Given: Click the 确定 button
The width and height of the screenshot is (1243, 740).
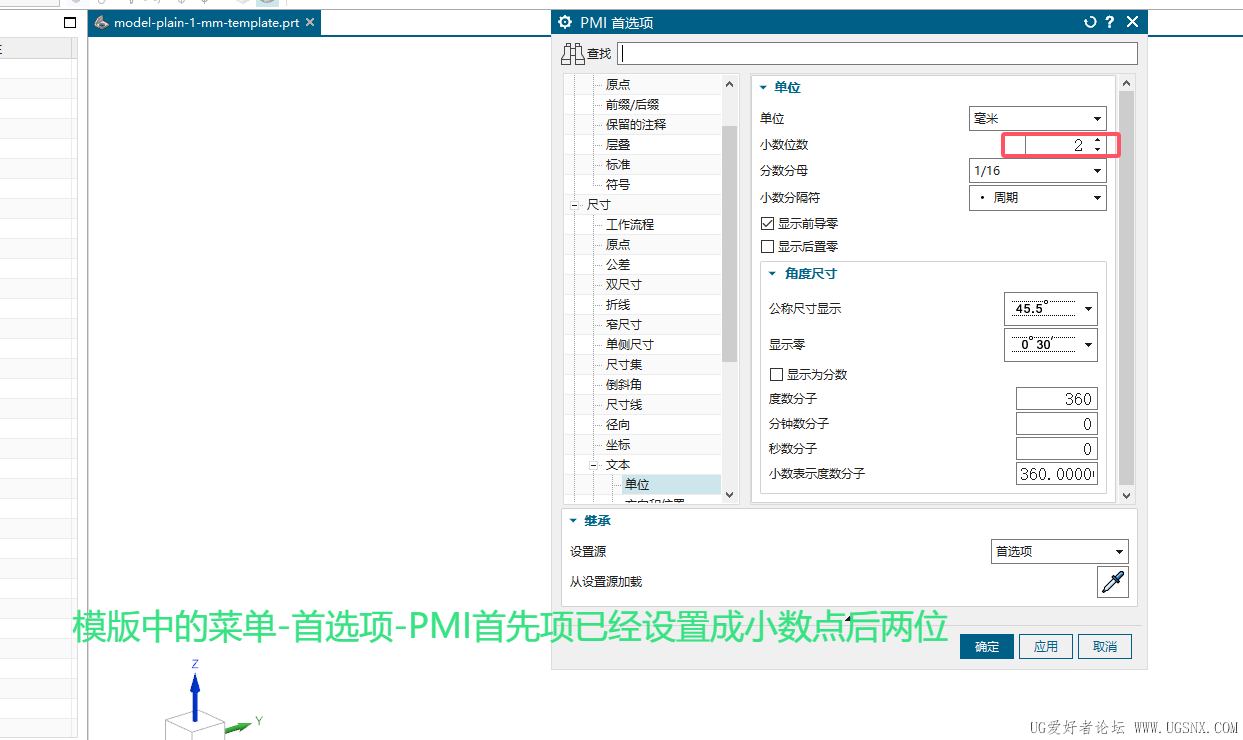Looking at the screenshot, I should point(987,647).
